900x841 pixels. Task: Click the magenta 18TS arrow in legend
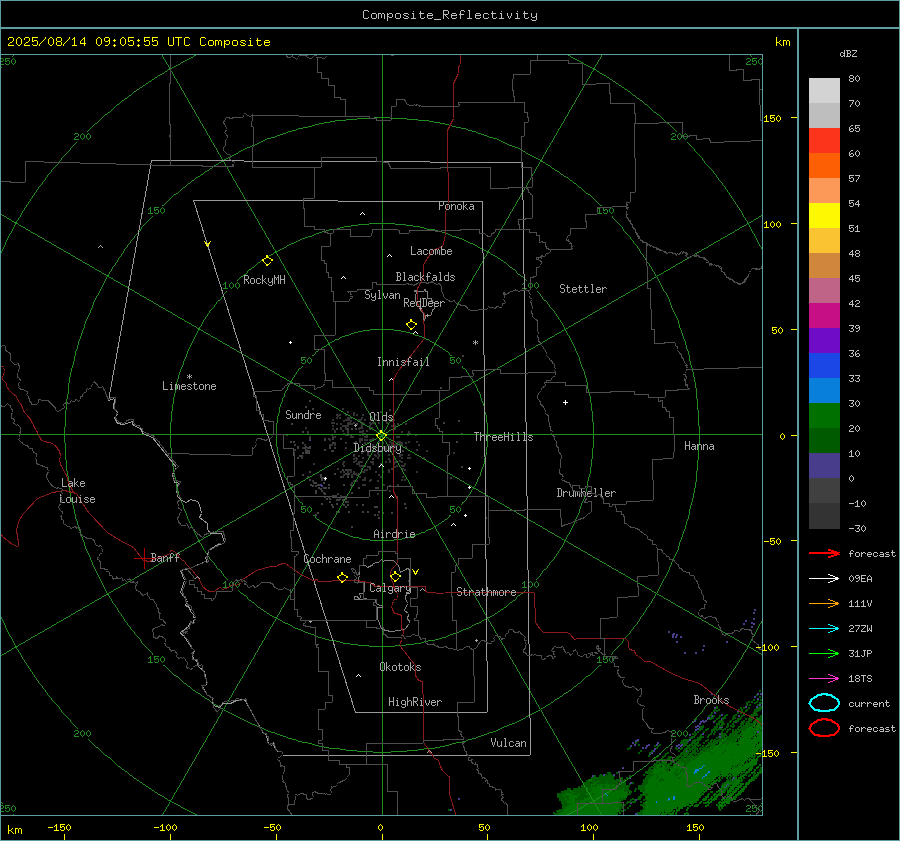pos(824,679)
